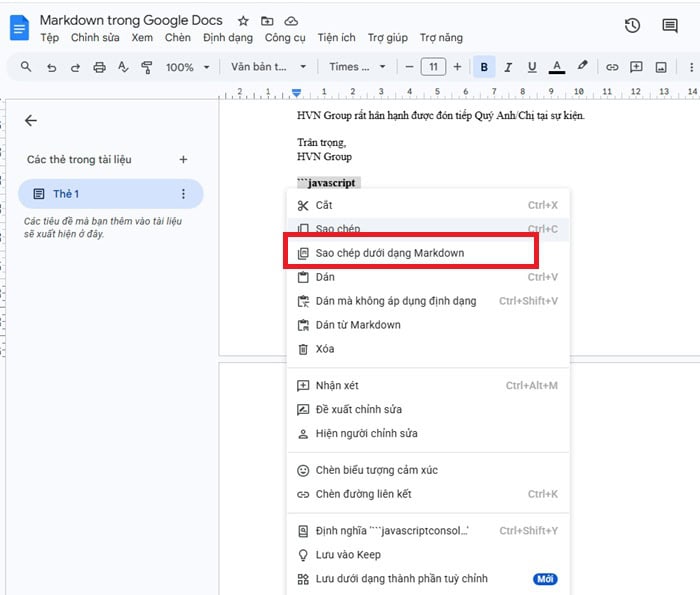700x595 pixels.
Task: Add a new tab with plus button
Action: pos(183,159)
